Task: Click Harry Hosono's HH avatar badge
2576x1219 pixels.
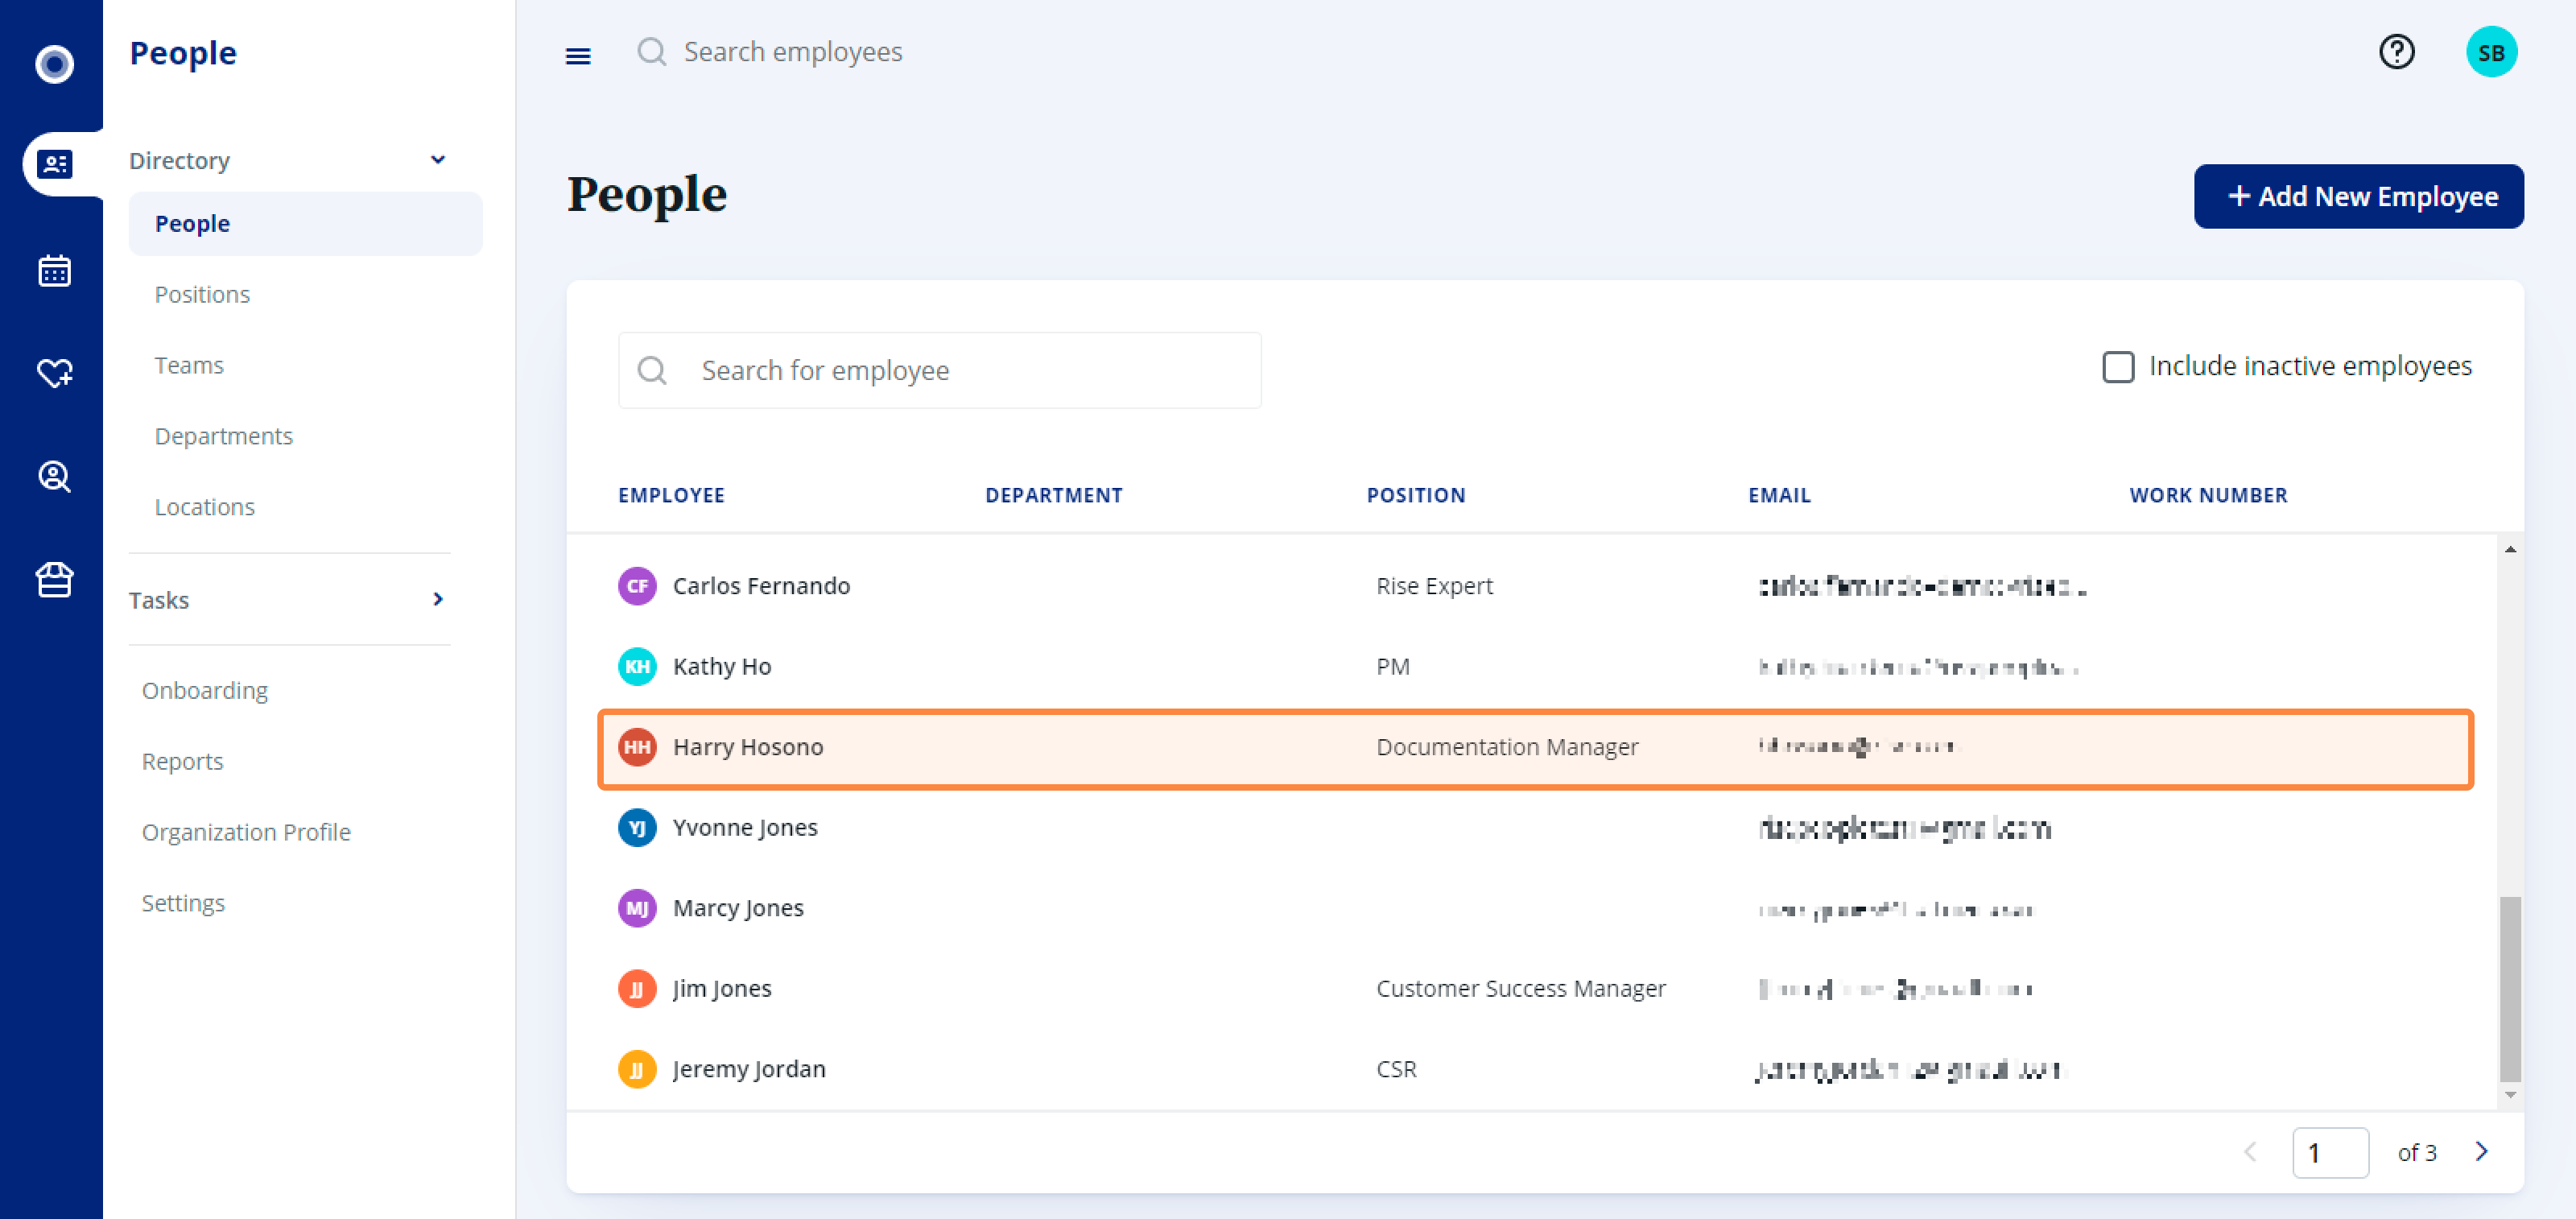Action: [x=637, y=747]
